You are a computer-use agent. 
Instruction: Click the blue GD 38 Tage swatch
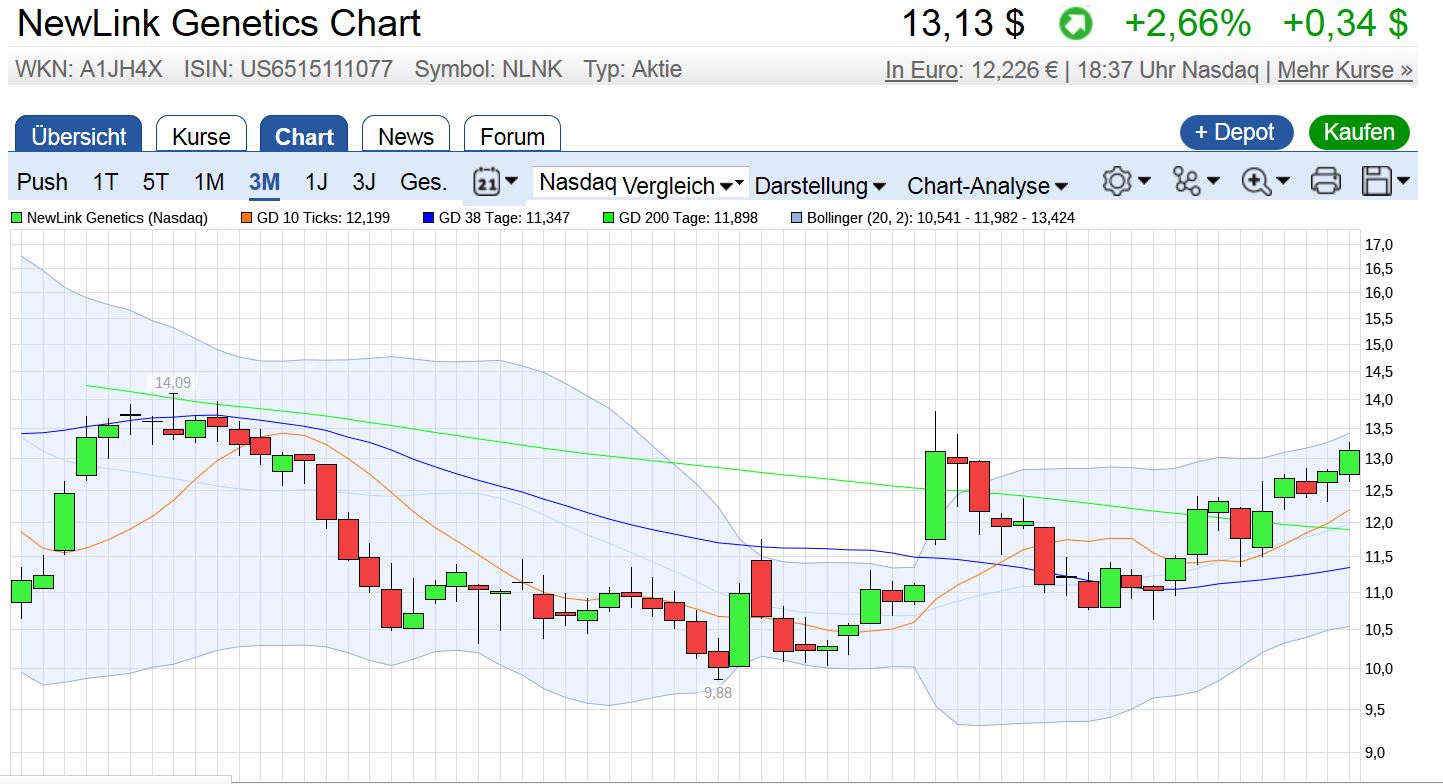coord(429,217)
